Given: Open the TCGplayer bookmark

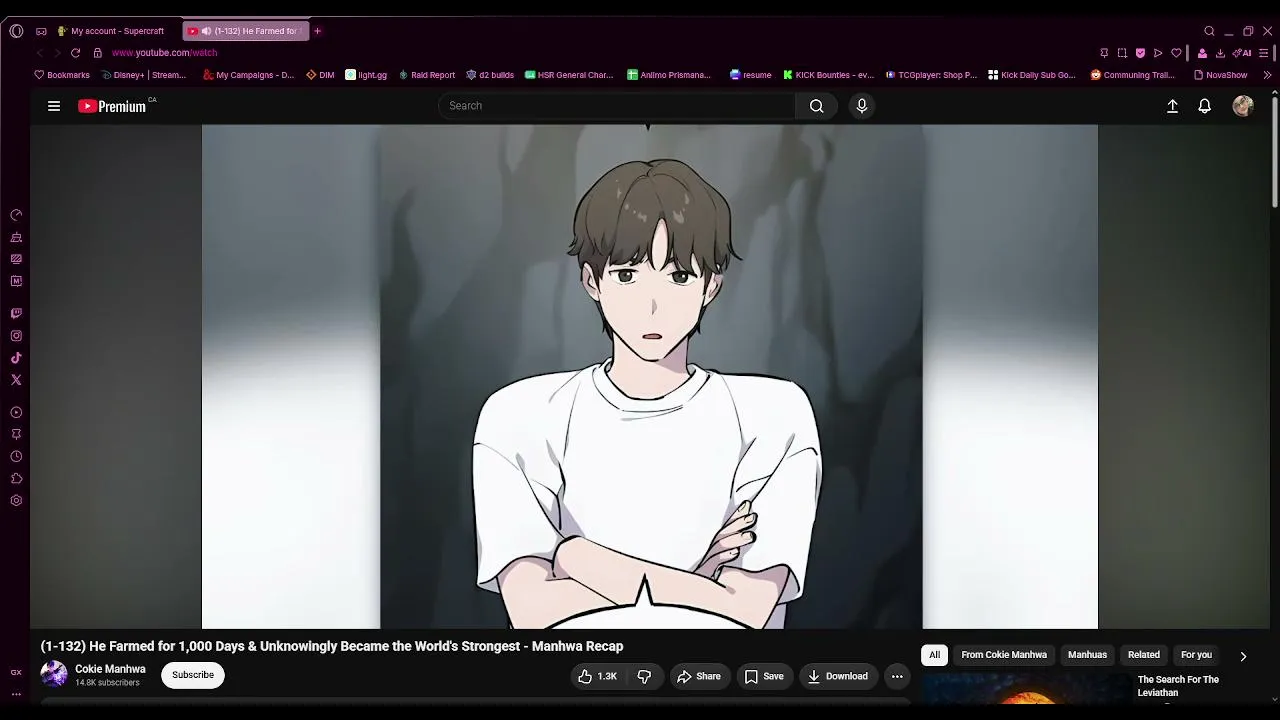Looking at the screenshot, I should pyautogui.click(x=931, y=75).
